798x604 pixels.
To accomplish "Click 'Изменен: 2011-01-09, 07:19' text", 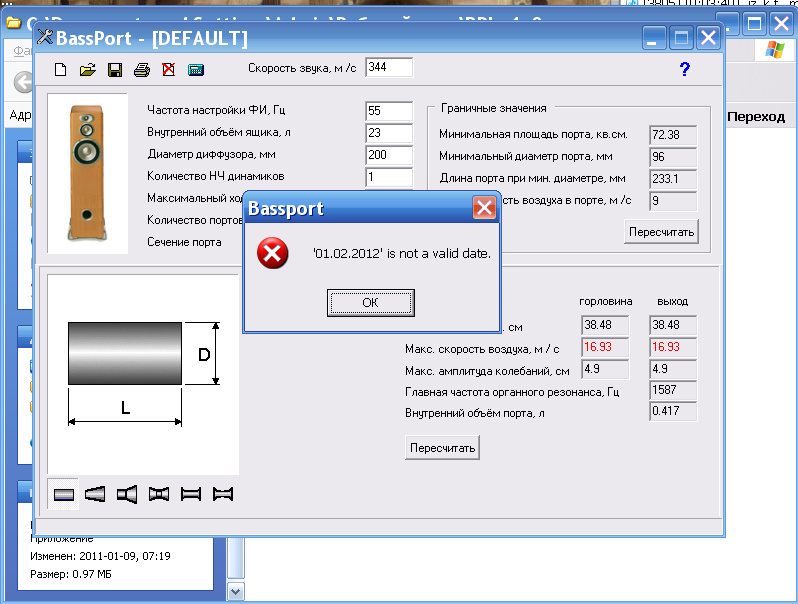I will point(100,556).
